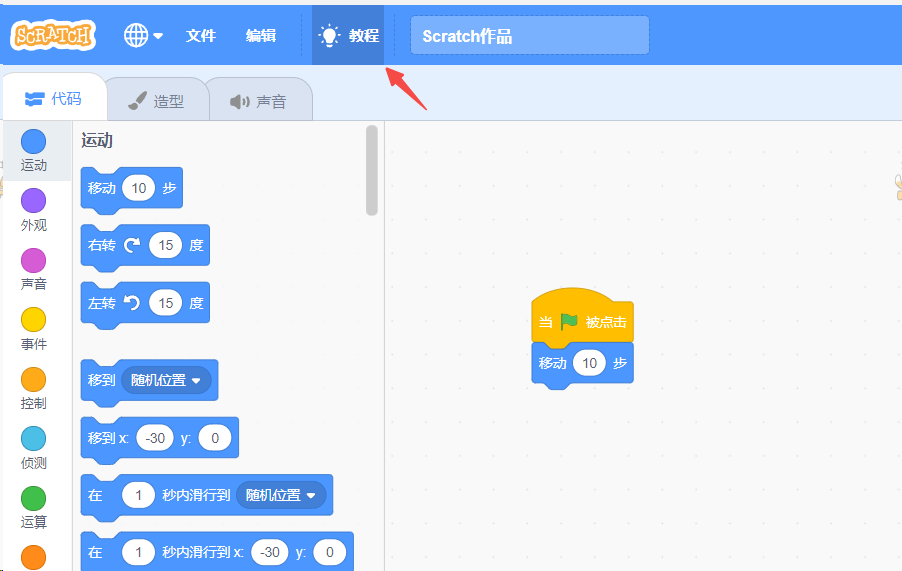This screenshot has width=902, height=571.
Task: Click the 左转 text on the block
Action: (x=102, y=303)
